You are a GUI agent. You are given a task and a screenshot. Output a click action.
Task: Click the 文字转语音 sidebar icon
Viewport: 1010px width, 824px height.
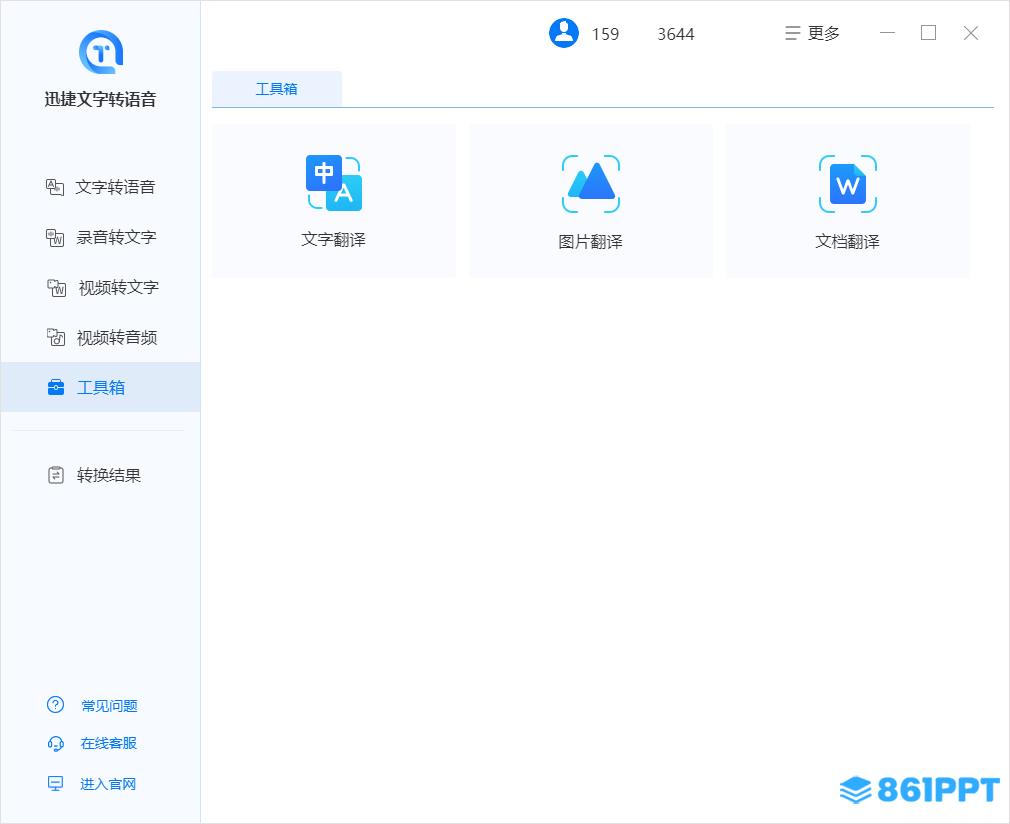click(x=55, y=187)
